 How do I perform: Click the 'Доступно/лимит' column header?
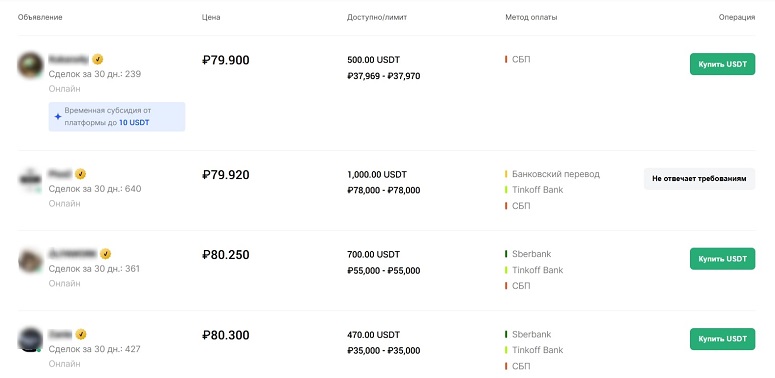tap(377, 17)
